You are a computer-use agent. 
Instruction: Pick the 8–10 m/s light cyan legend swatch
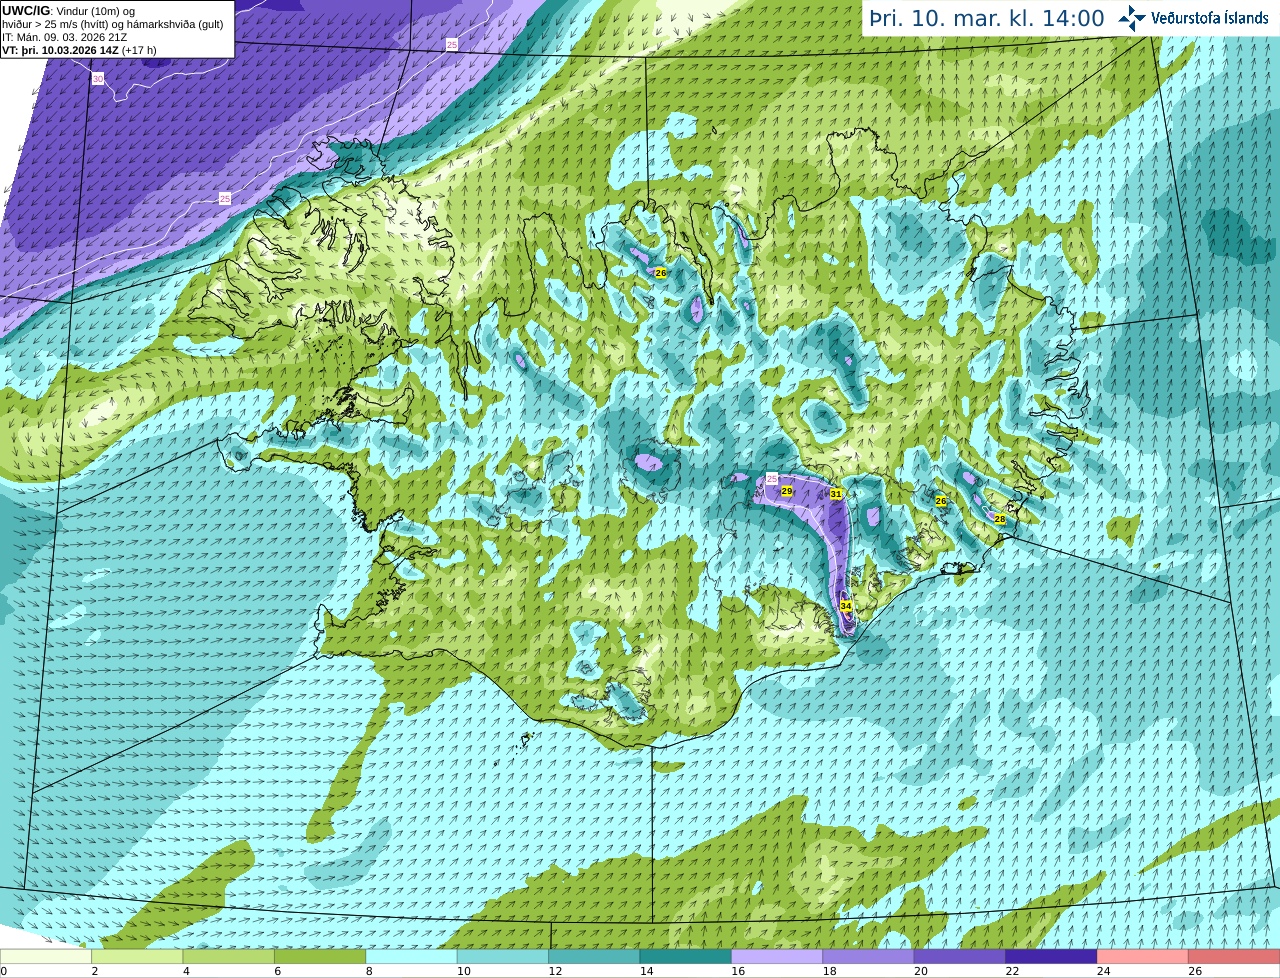point(411,956)
